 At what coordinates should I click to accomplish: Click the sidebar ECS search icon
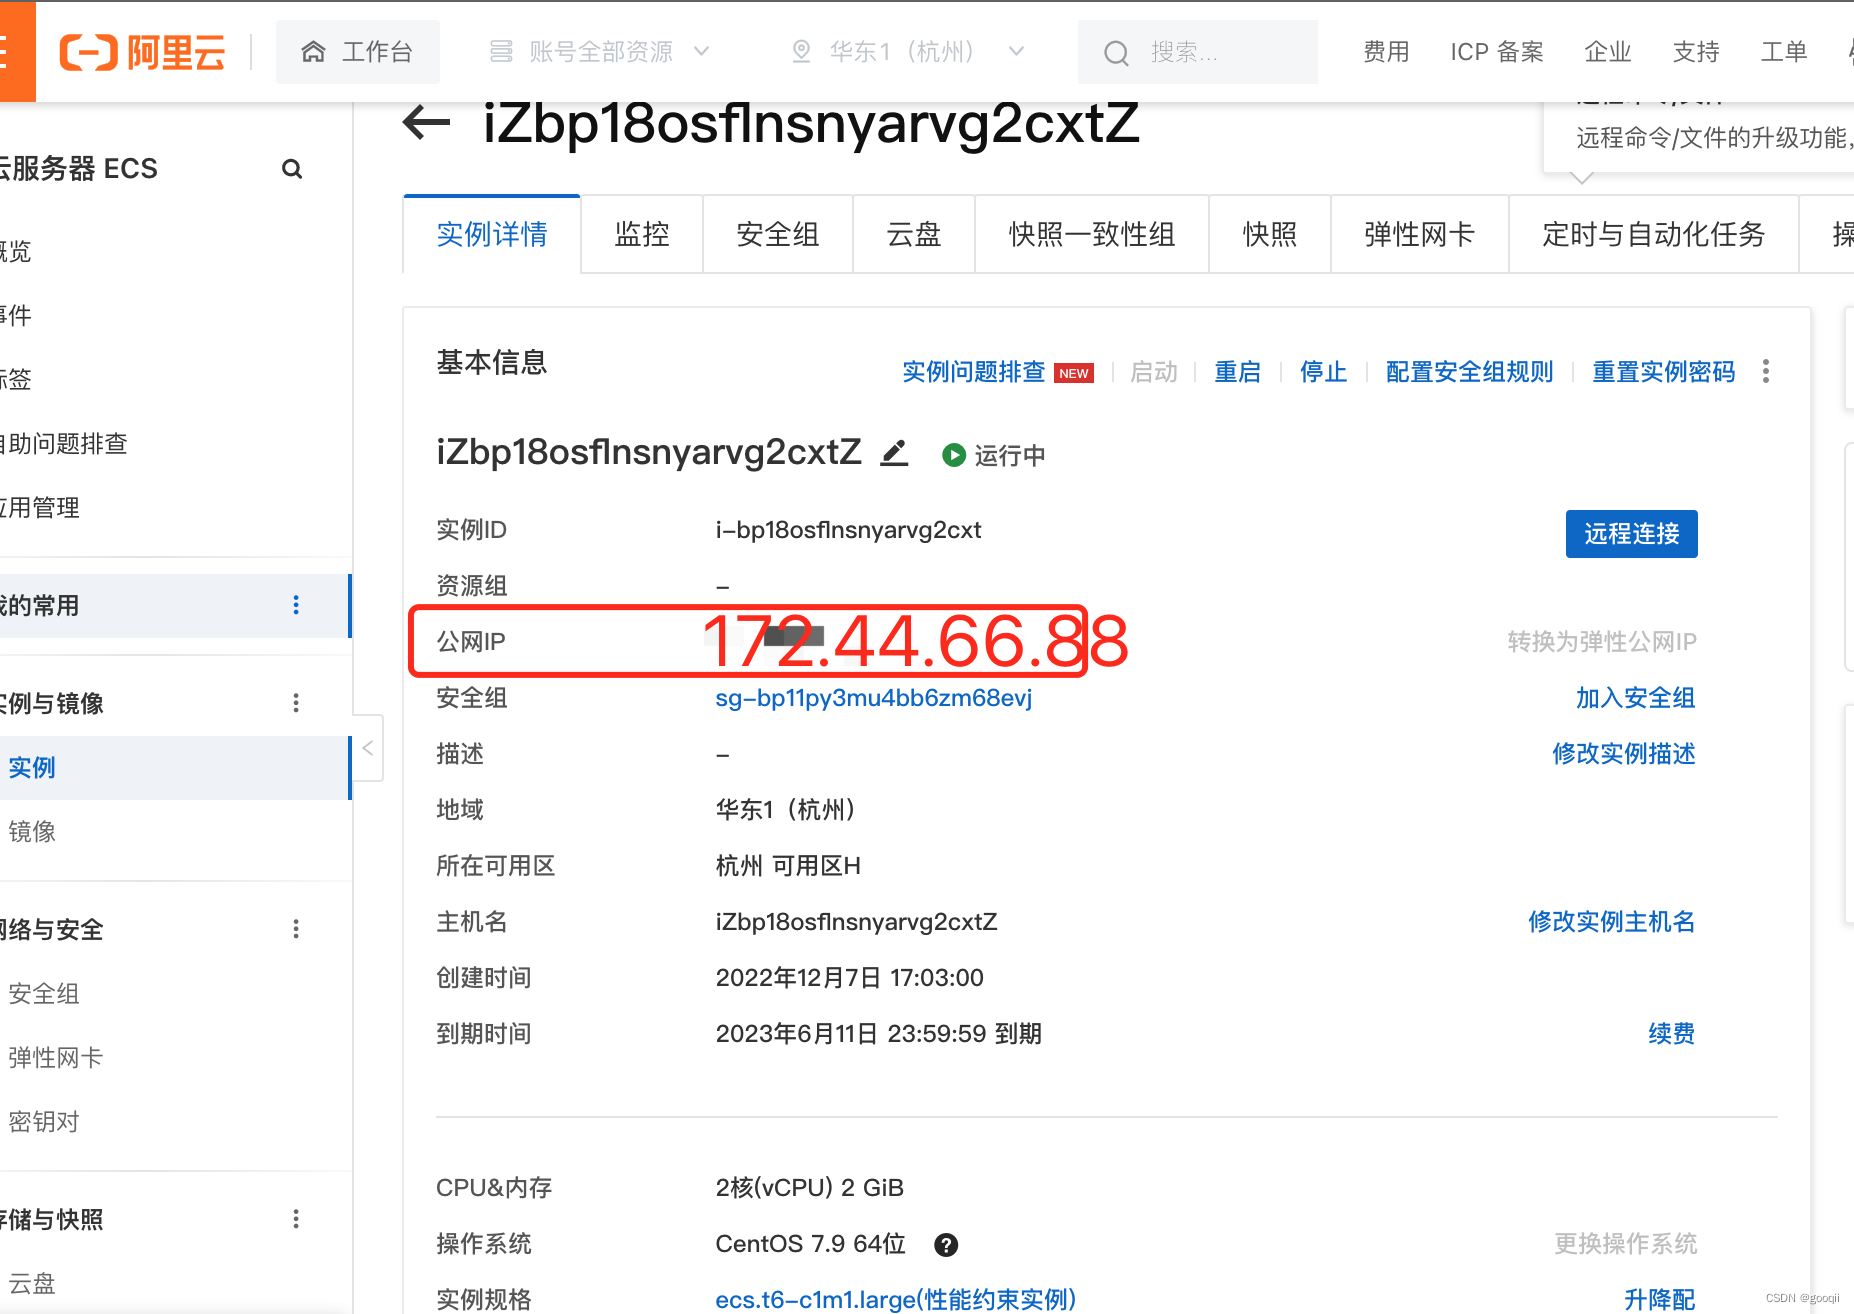pyautogui.click(x=292, y=169)
